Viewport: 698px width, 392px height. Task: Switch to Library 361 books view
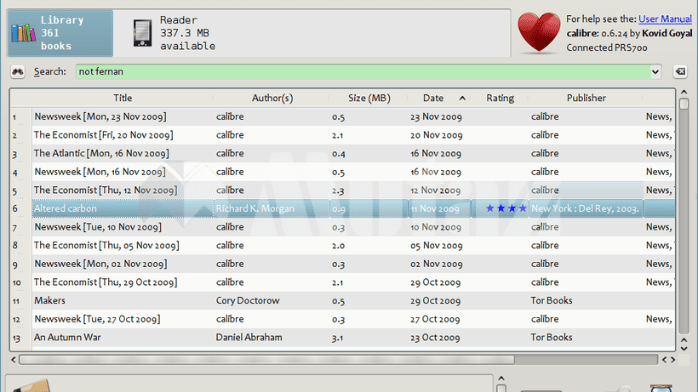pyautogui.click(x=61, y=33)
